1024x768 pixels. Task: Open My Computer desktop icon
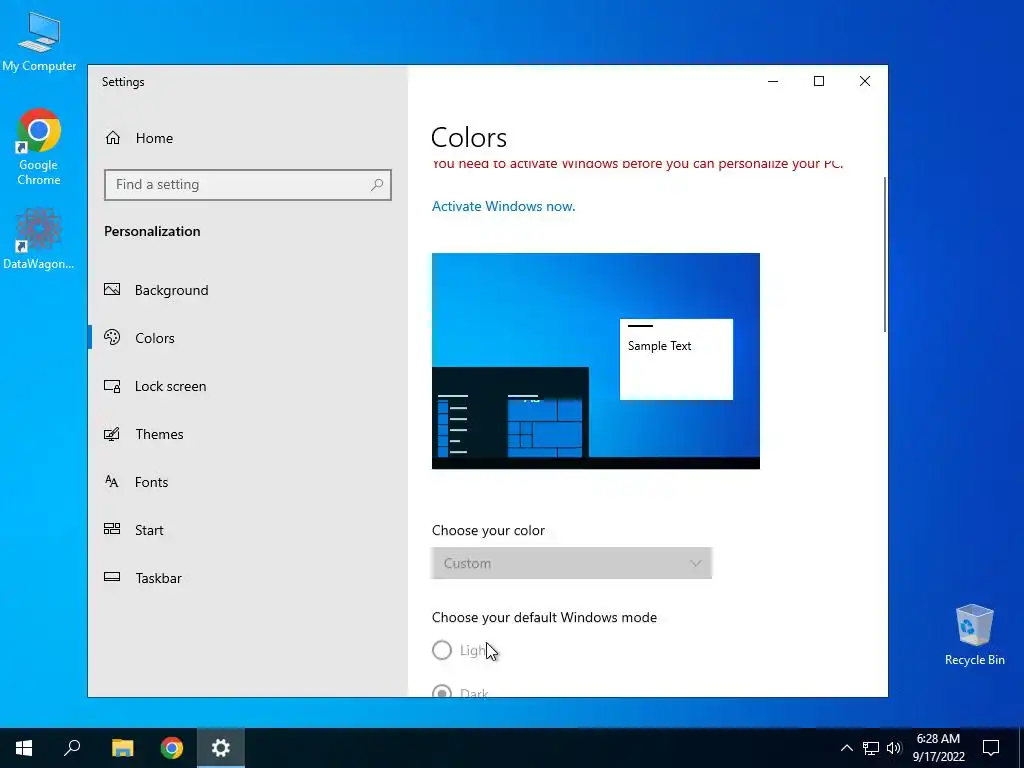(x=39, y=40)
